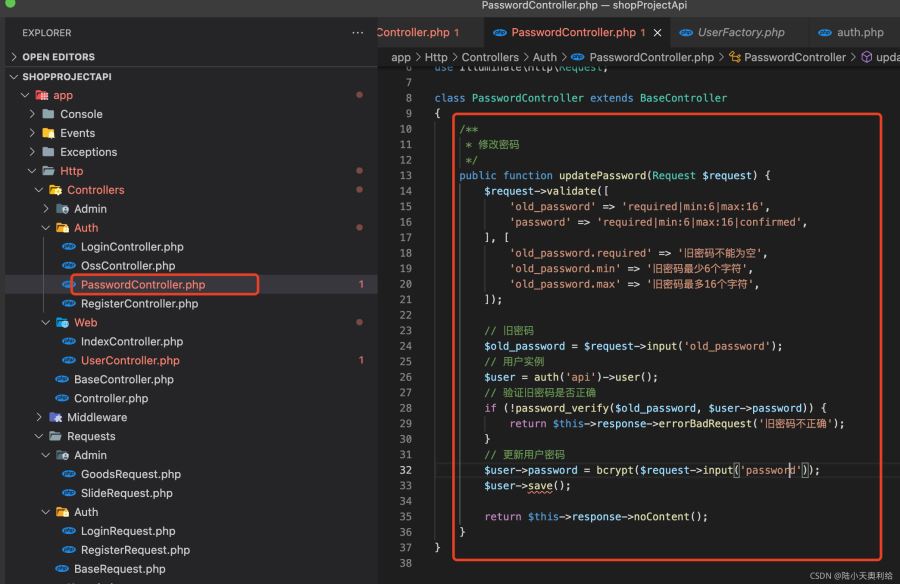Open UserController.php from the Web folder
900x584 pixels.
[x=130, y=361]
